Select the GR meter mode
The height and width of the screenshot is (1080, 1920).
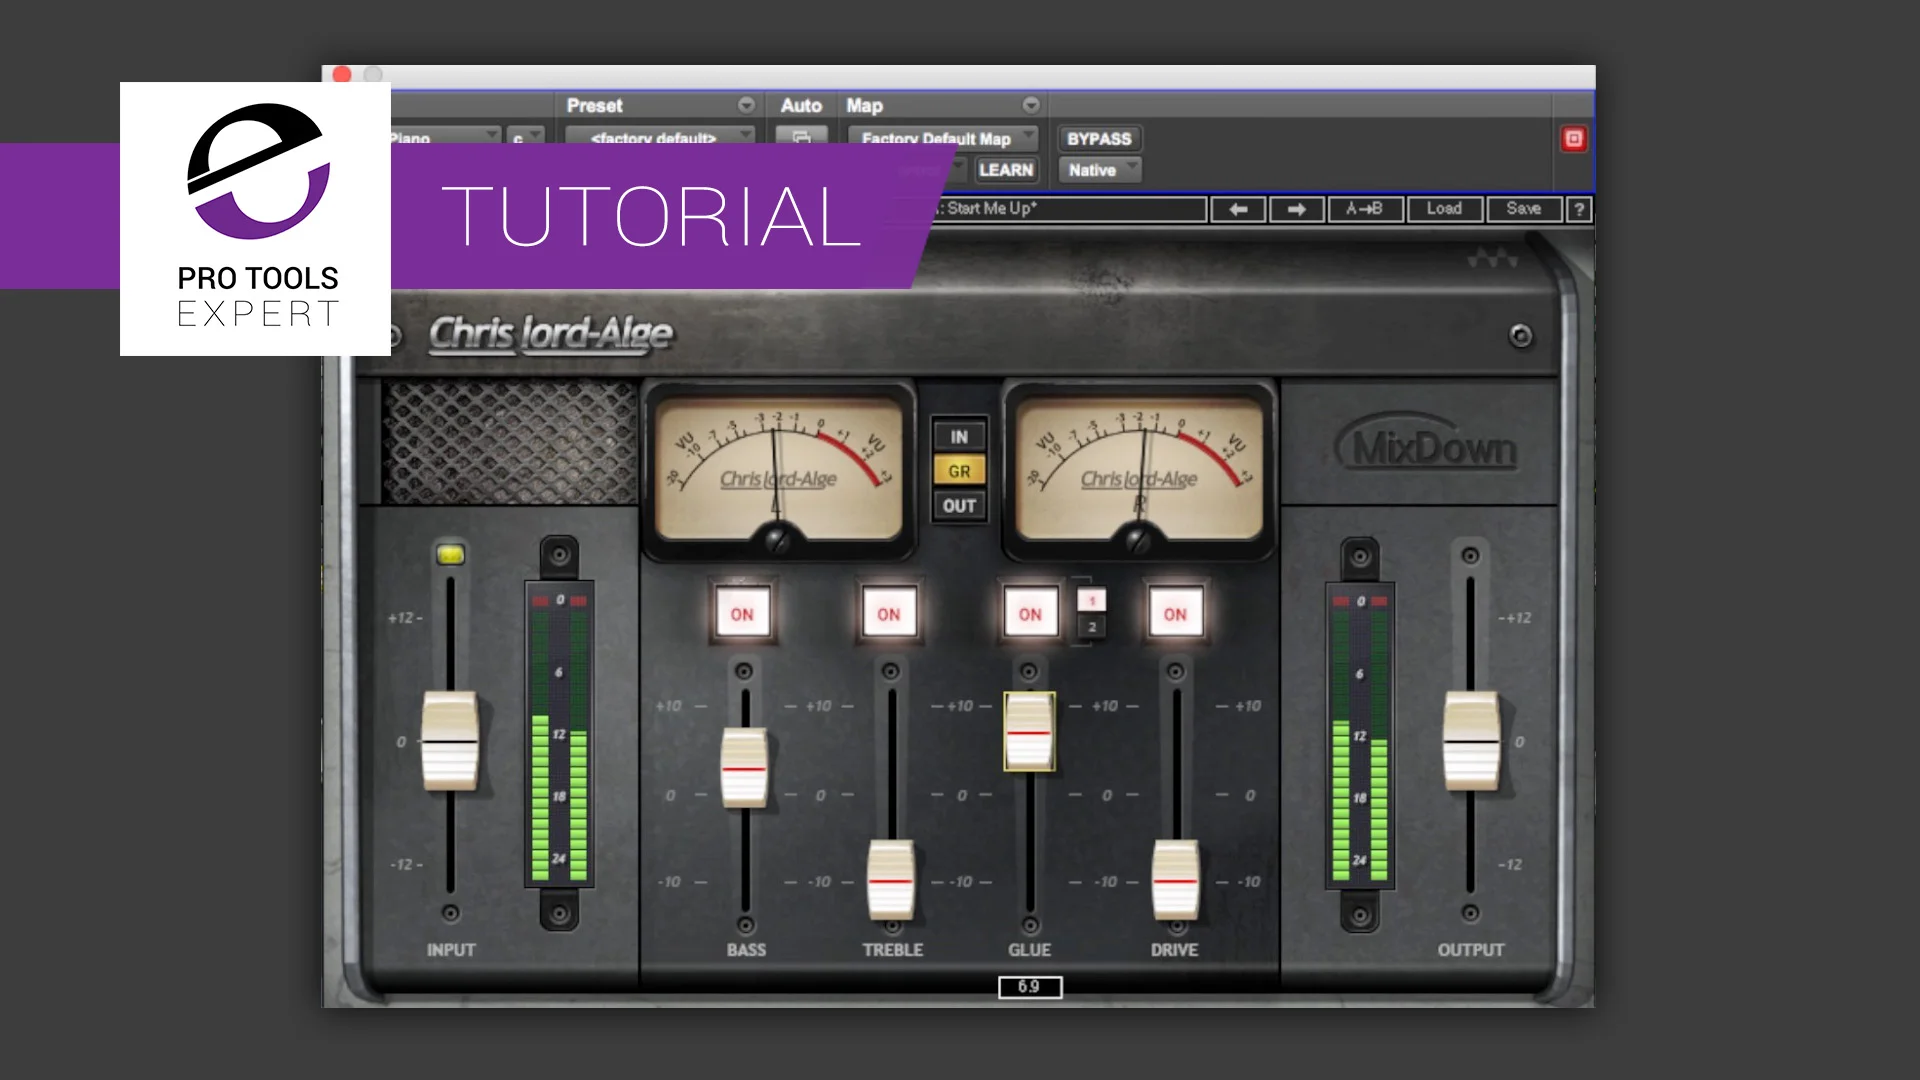958,469
